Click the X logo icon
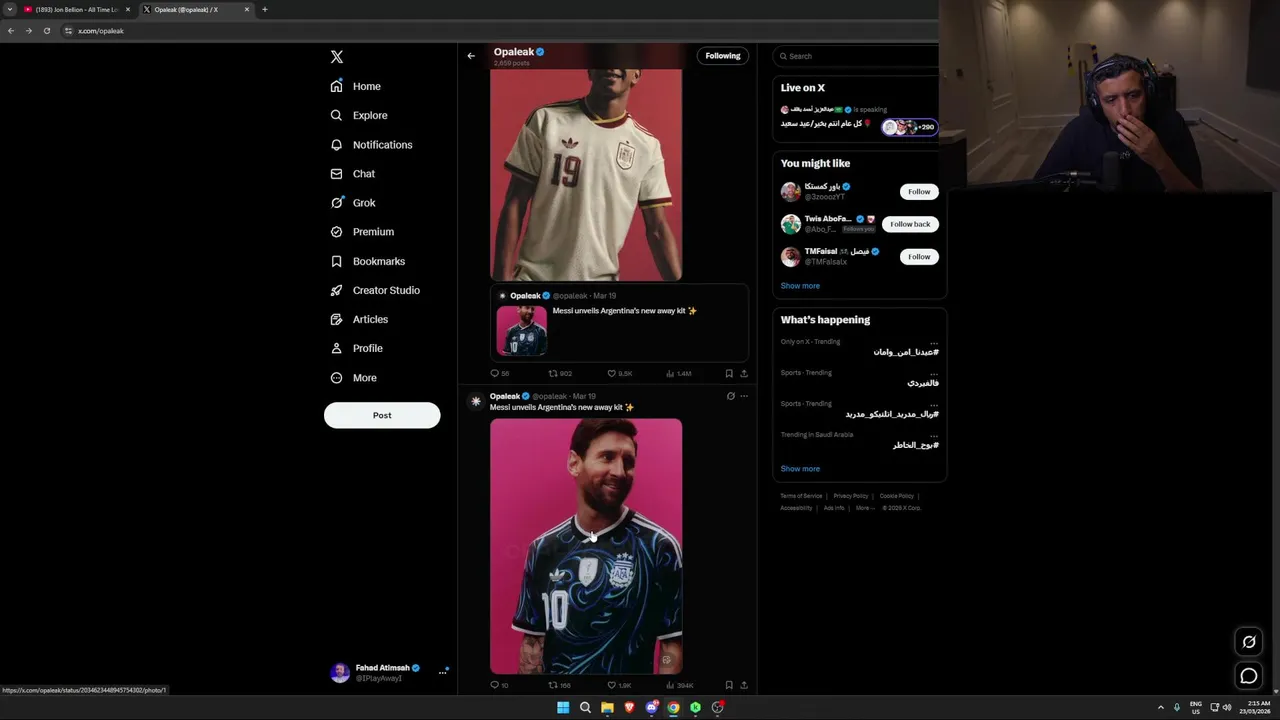Screen dimensions: 1280x720 337,57
